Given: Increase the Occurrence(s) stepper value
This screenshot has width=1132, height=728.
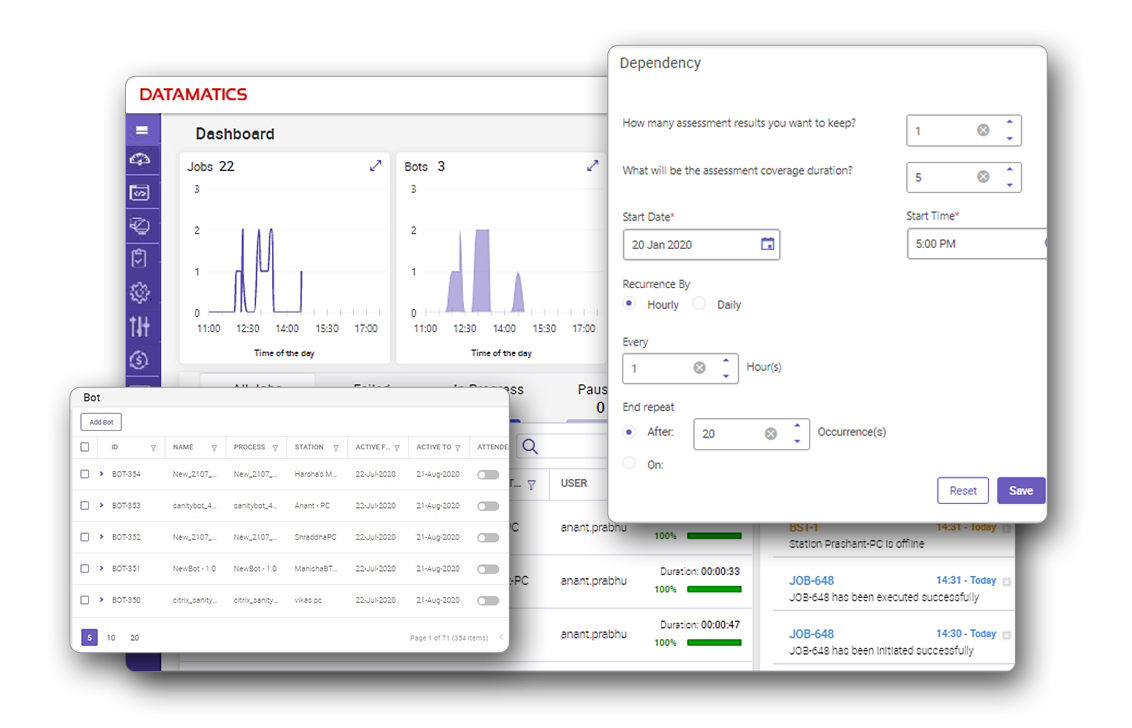Looking at the screenshot, I should [797, 426].
